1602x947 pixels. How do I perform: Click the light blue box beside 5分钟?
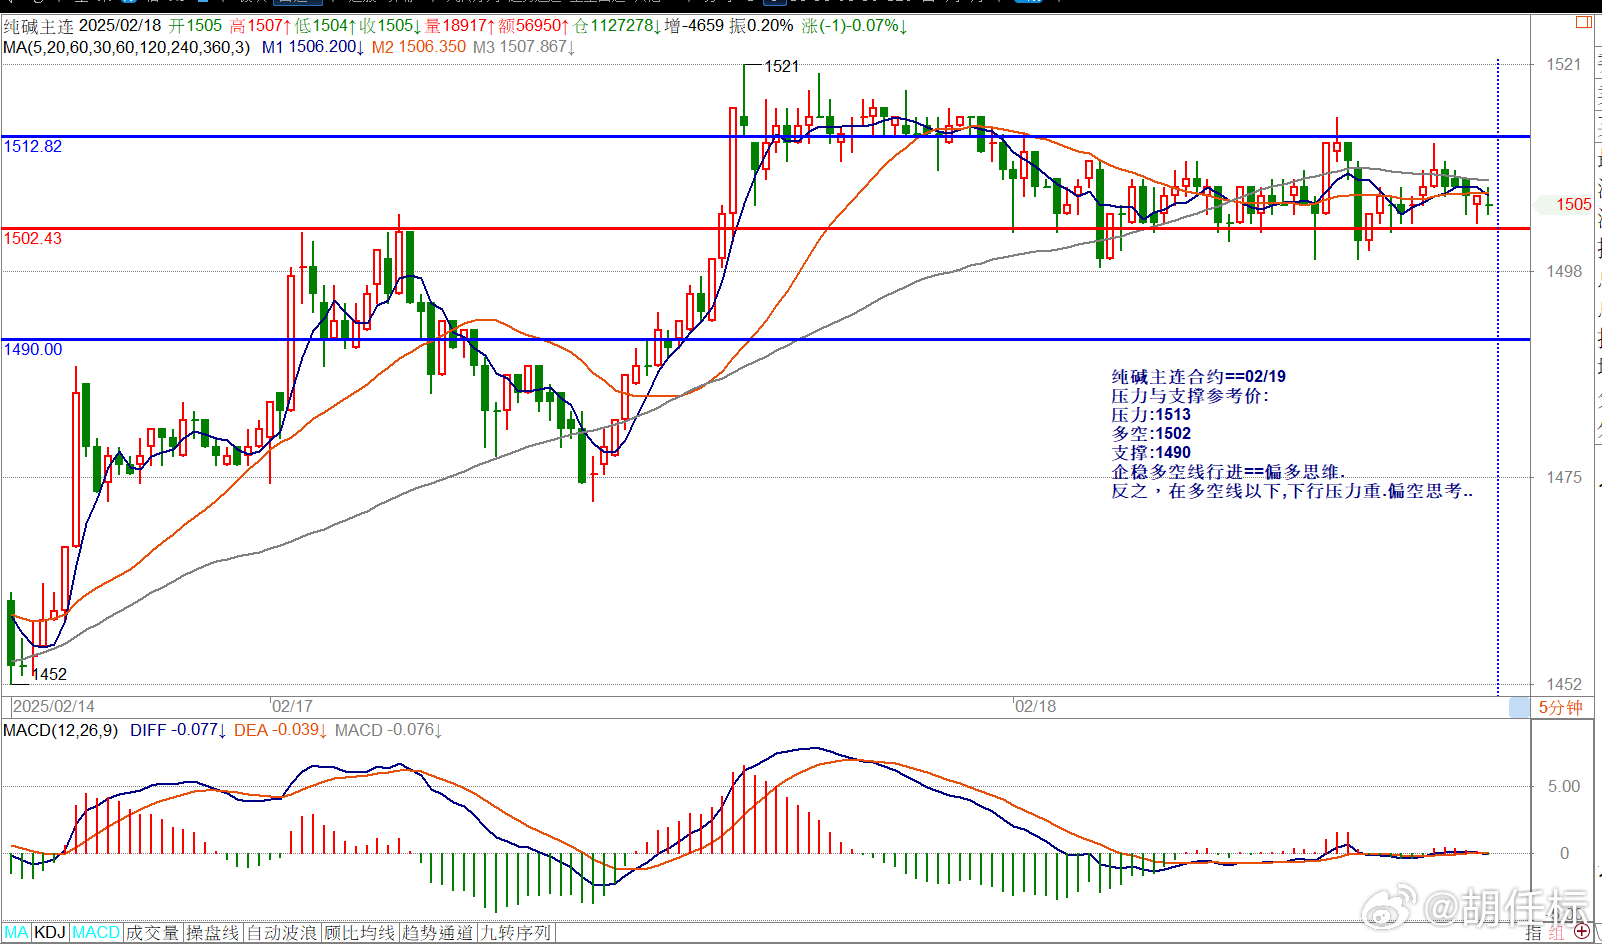tap(1519, 708)
